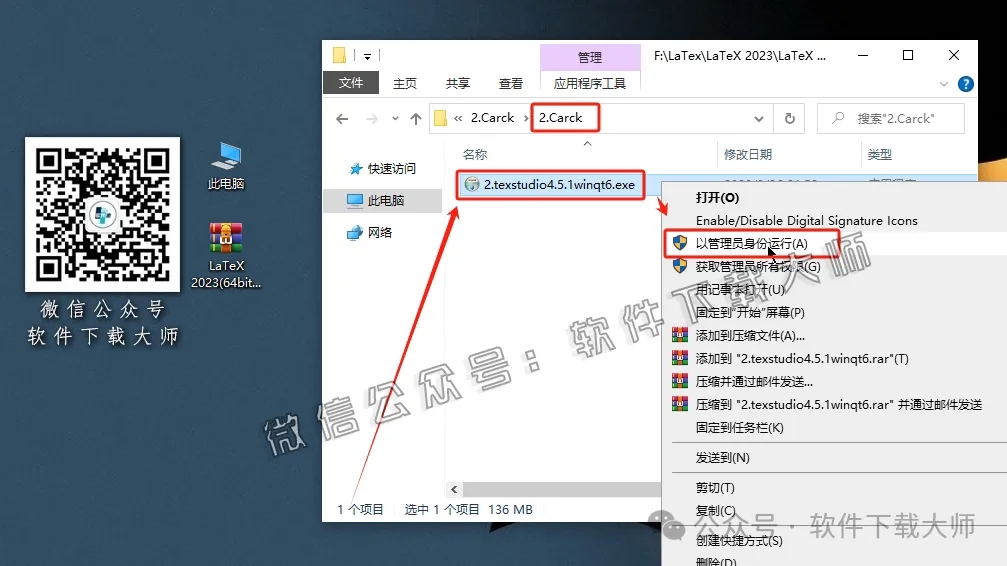1007x566 pixels.
Task: Sort by the 类型 column header
Action: tap(879, 154)
